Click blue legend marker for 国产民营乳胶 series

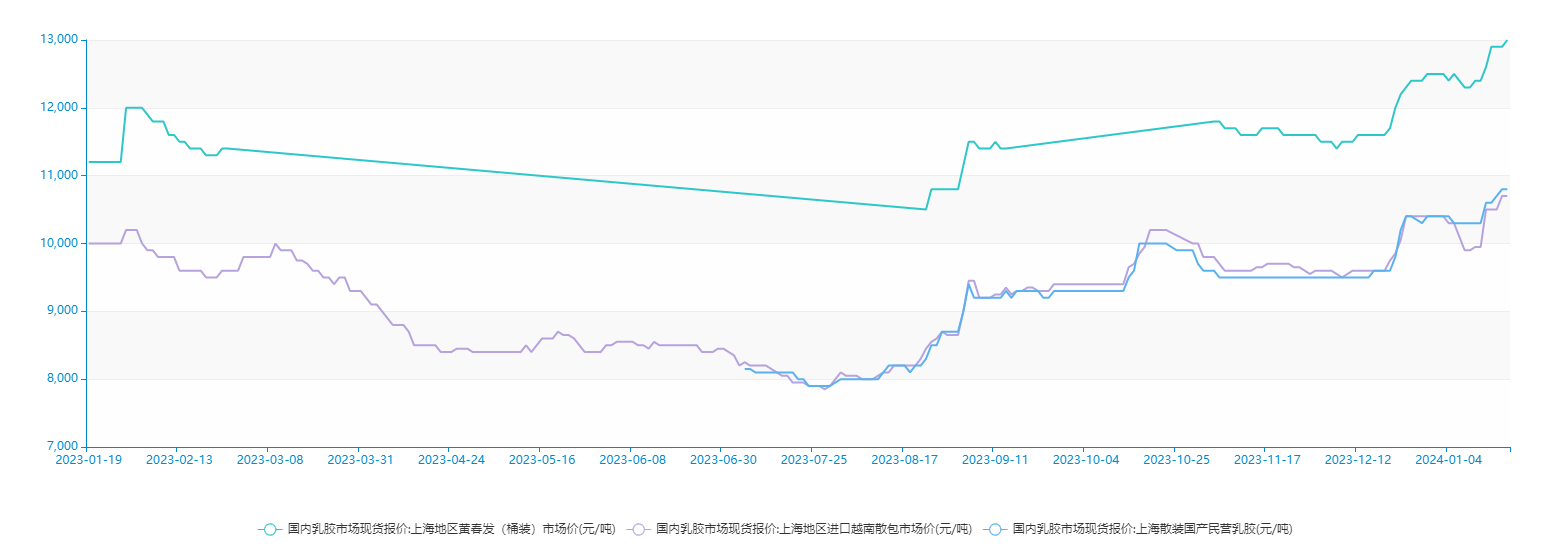coord(994,529)
